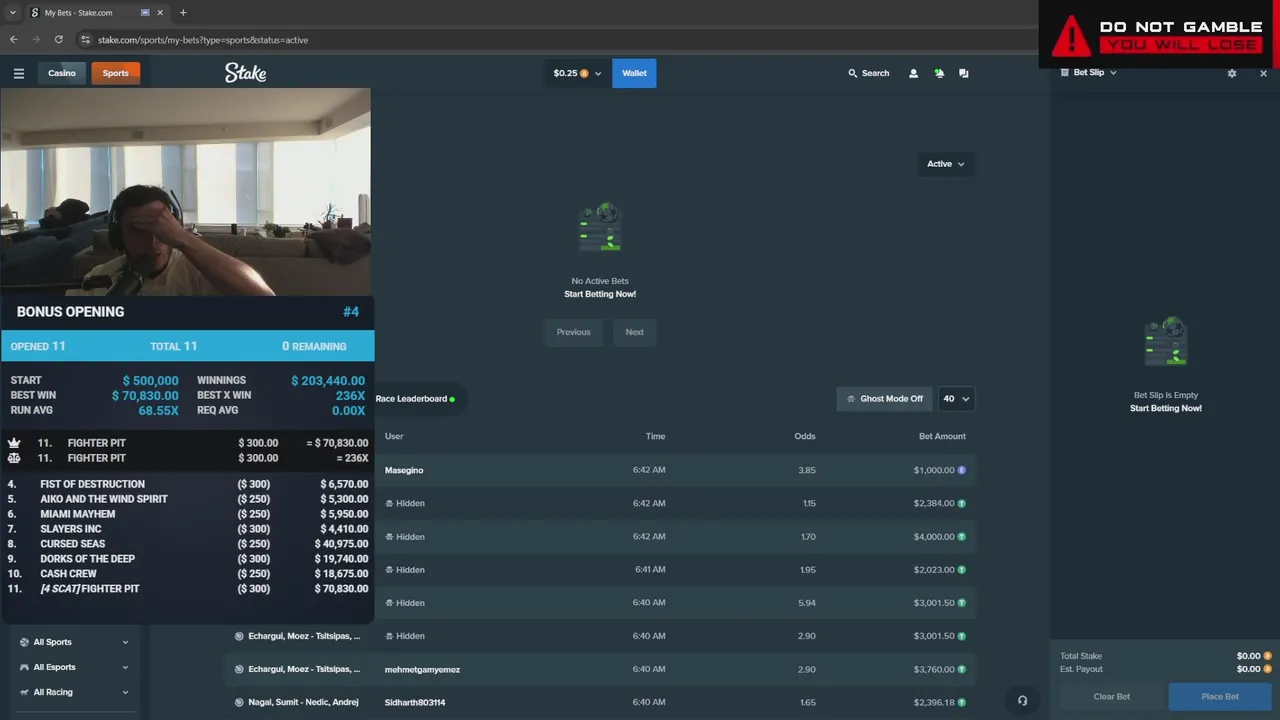The image size is (1280, 720).
Task: Click the 6:41 AM time cell
Action: click(650, 570)
